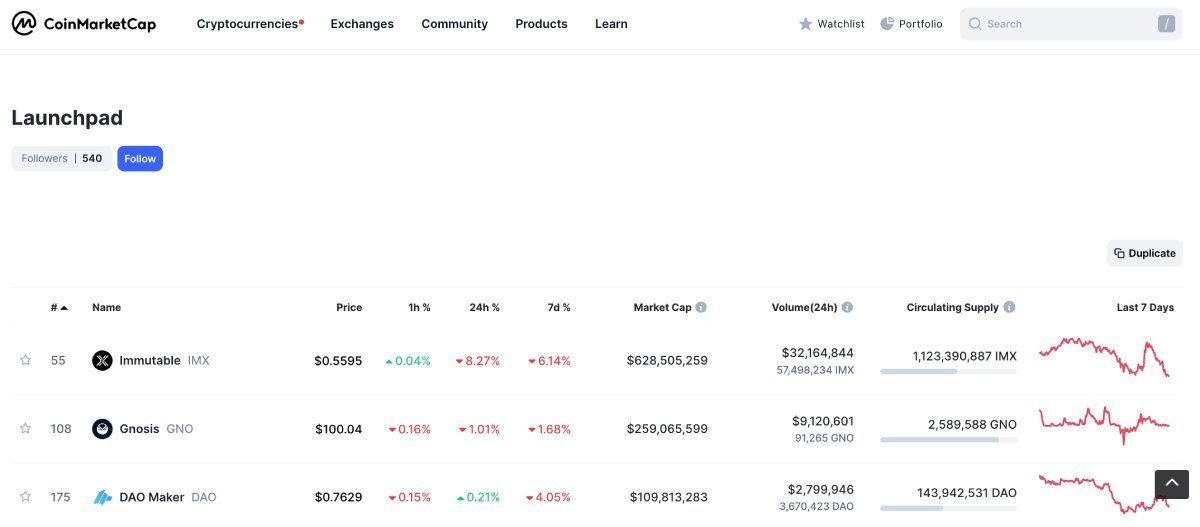Star Immutable to add to watchlist
This screenshot has width=1200, height=527.
point(25,360)
